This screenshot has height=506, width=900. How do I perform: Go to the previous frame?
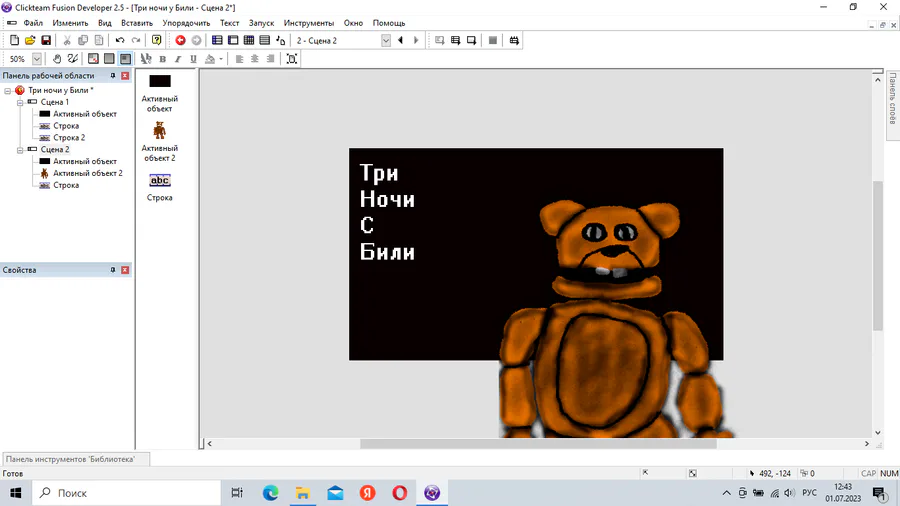click(401, 40)
